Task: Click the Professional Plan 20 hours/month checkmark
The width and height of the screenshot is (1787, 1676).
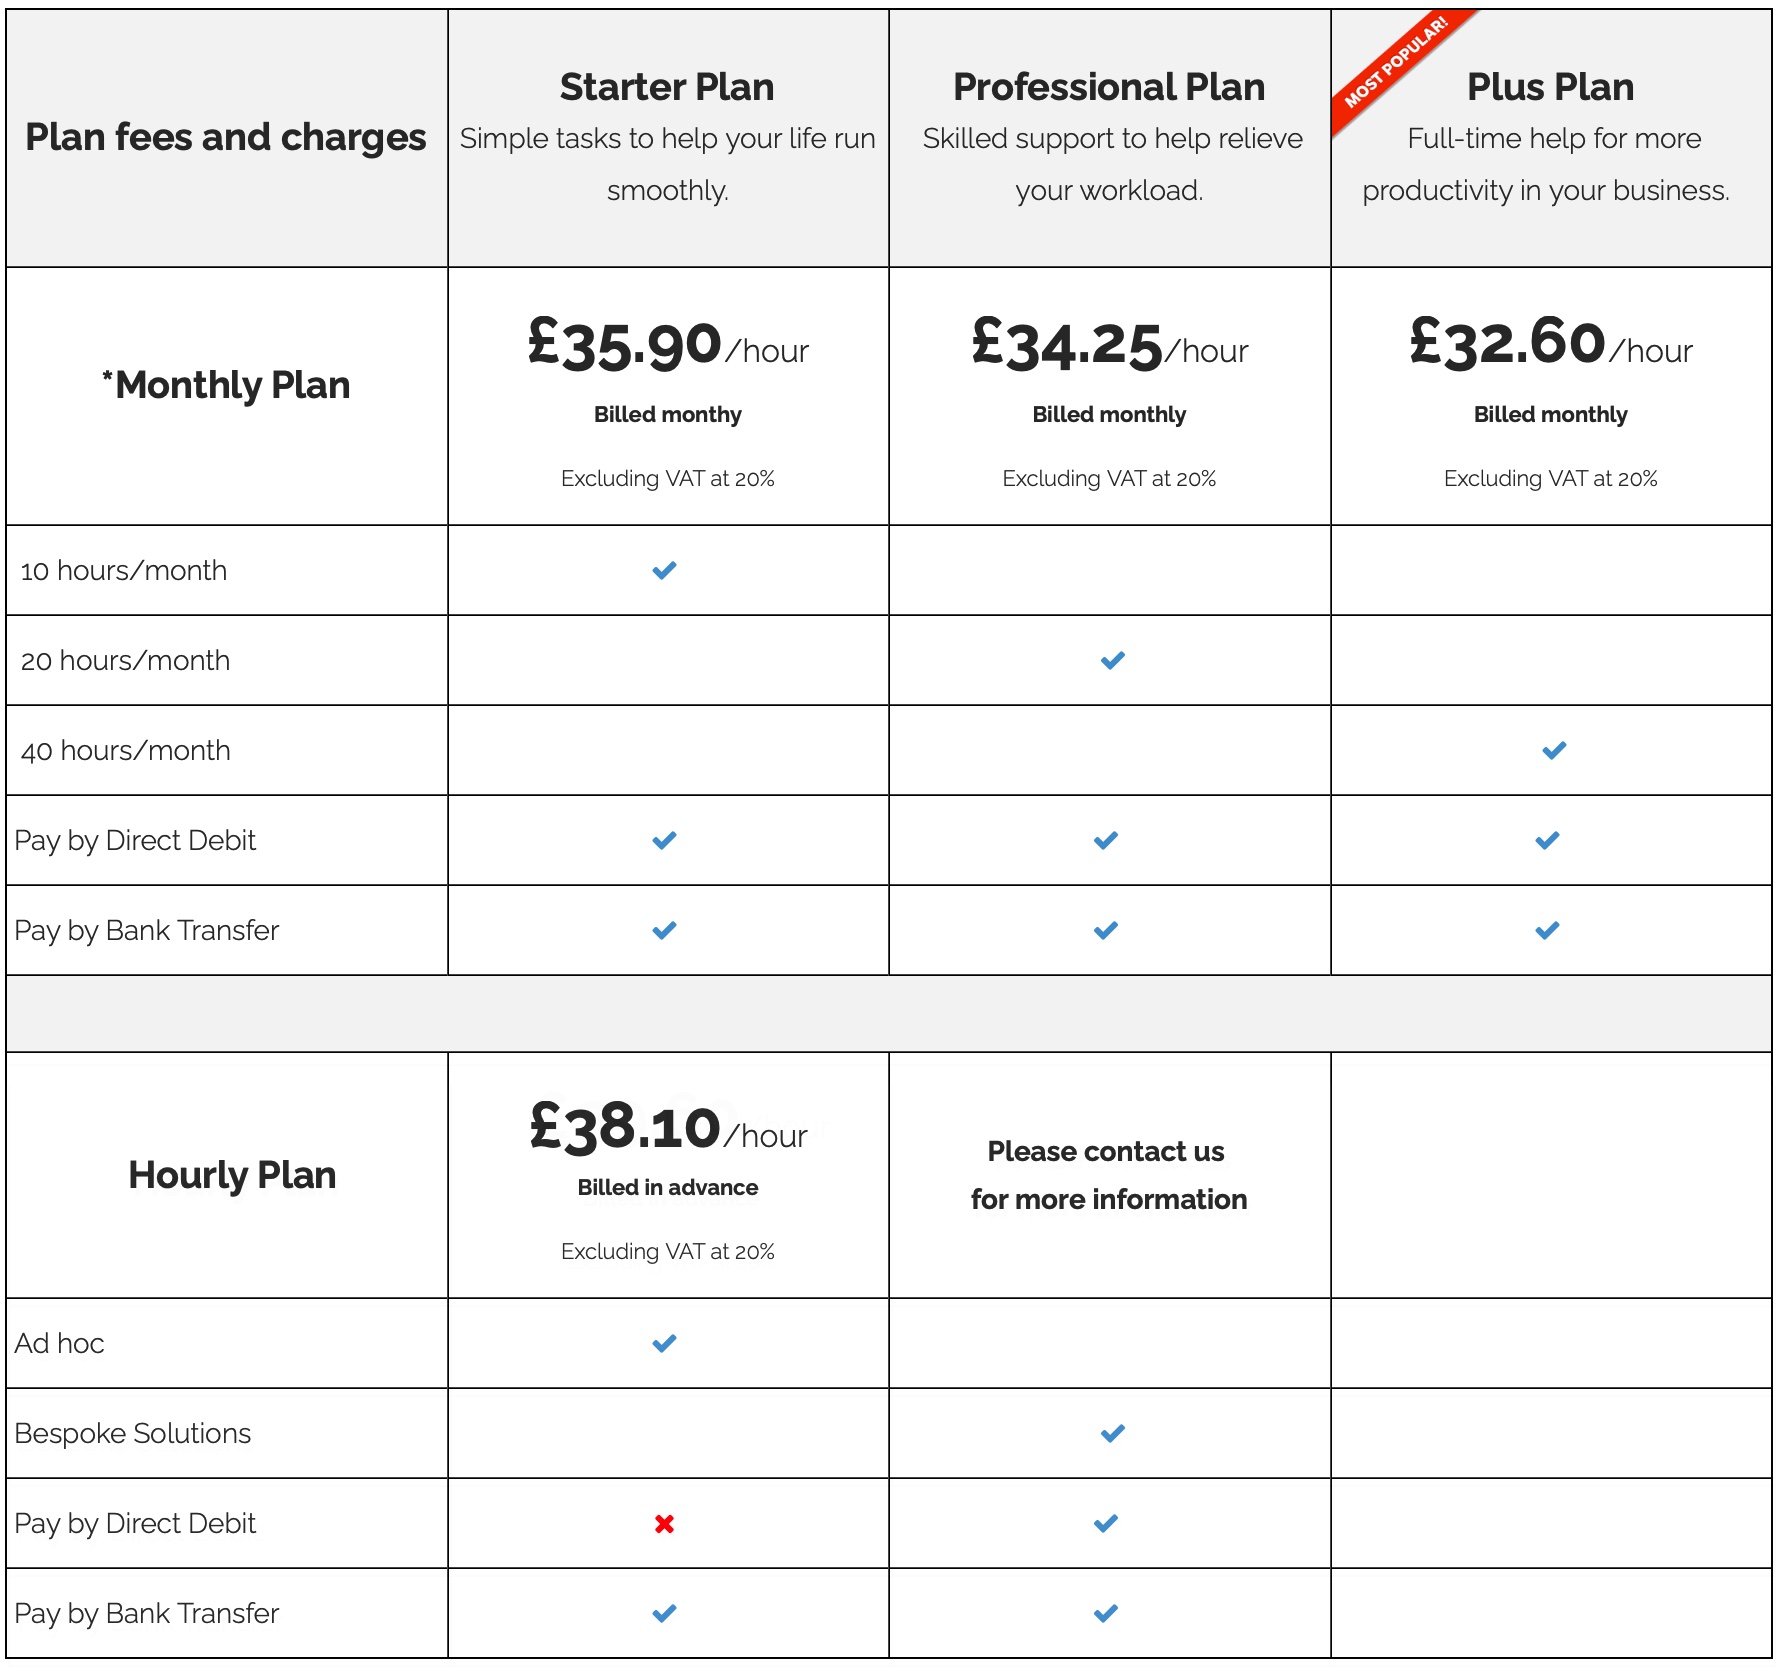Action: tap(1112, 660)
